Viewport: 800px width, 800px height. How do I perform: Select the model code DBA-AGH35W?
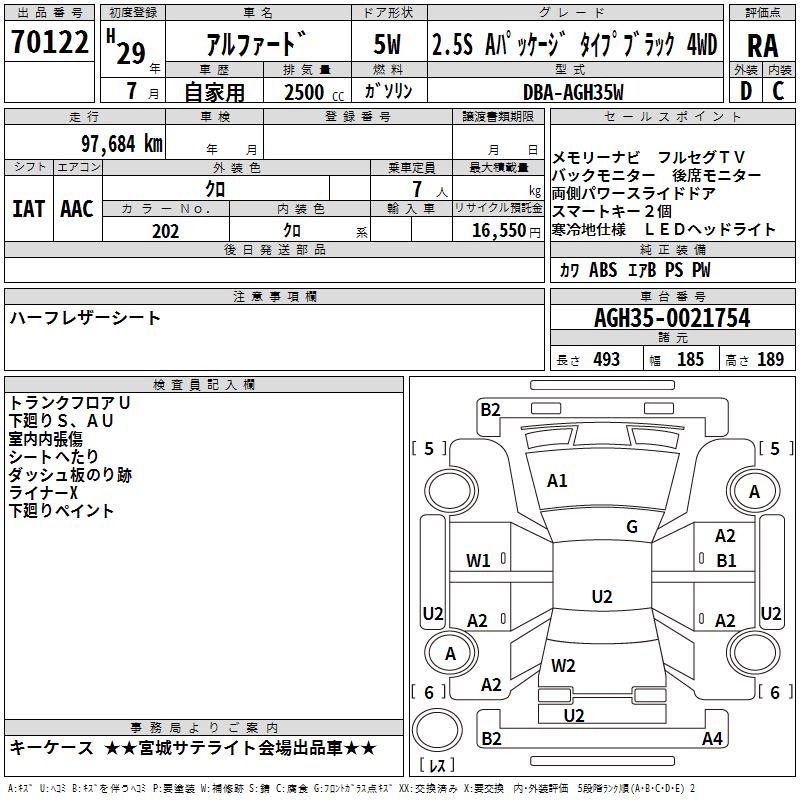point(573,92)
